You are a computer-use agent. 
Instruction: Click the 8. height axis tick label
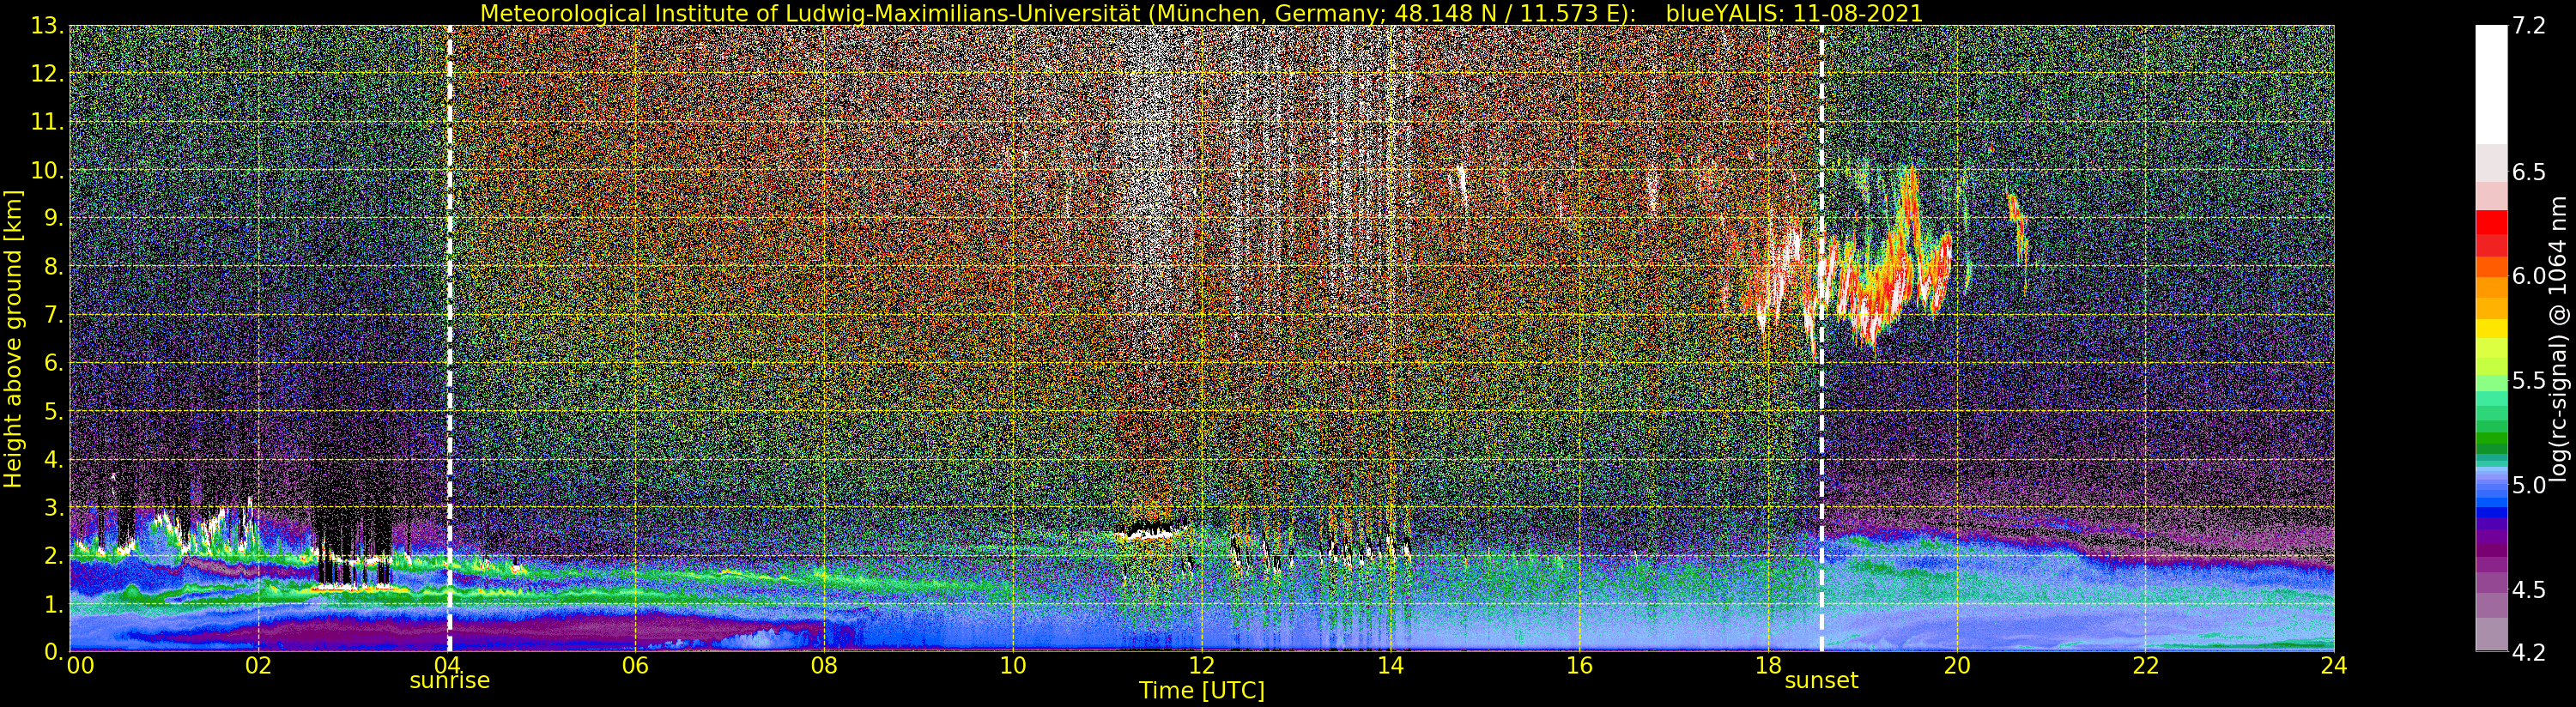pos(54,266)
